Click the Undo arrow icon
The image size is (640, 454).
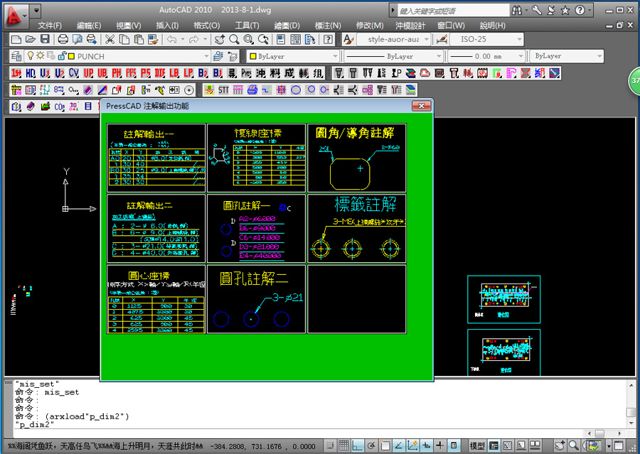click(172, 40)
